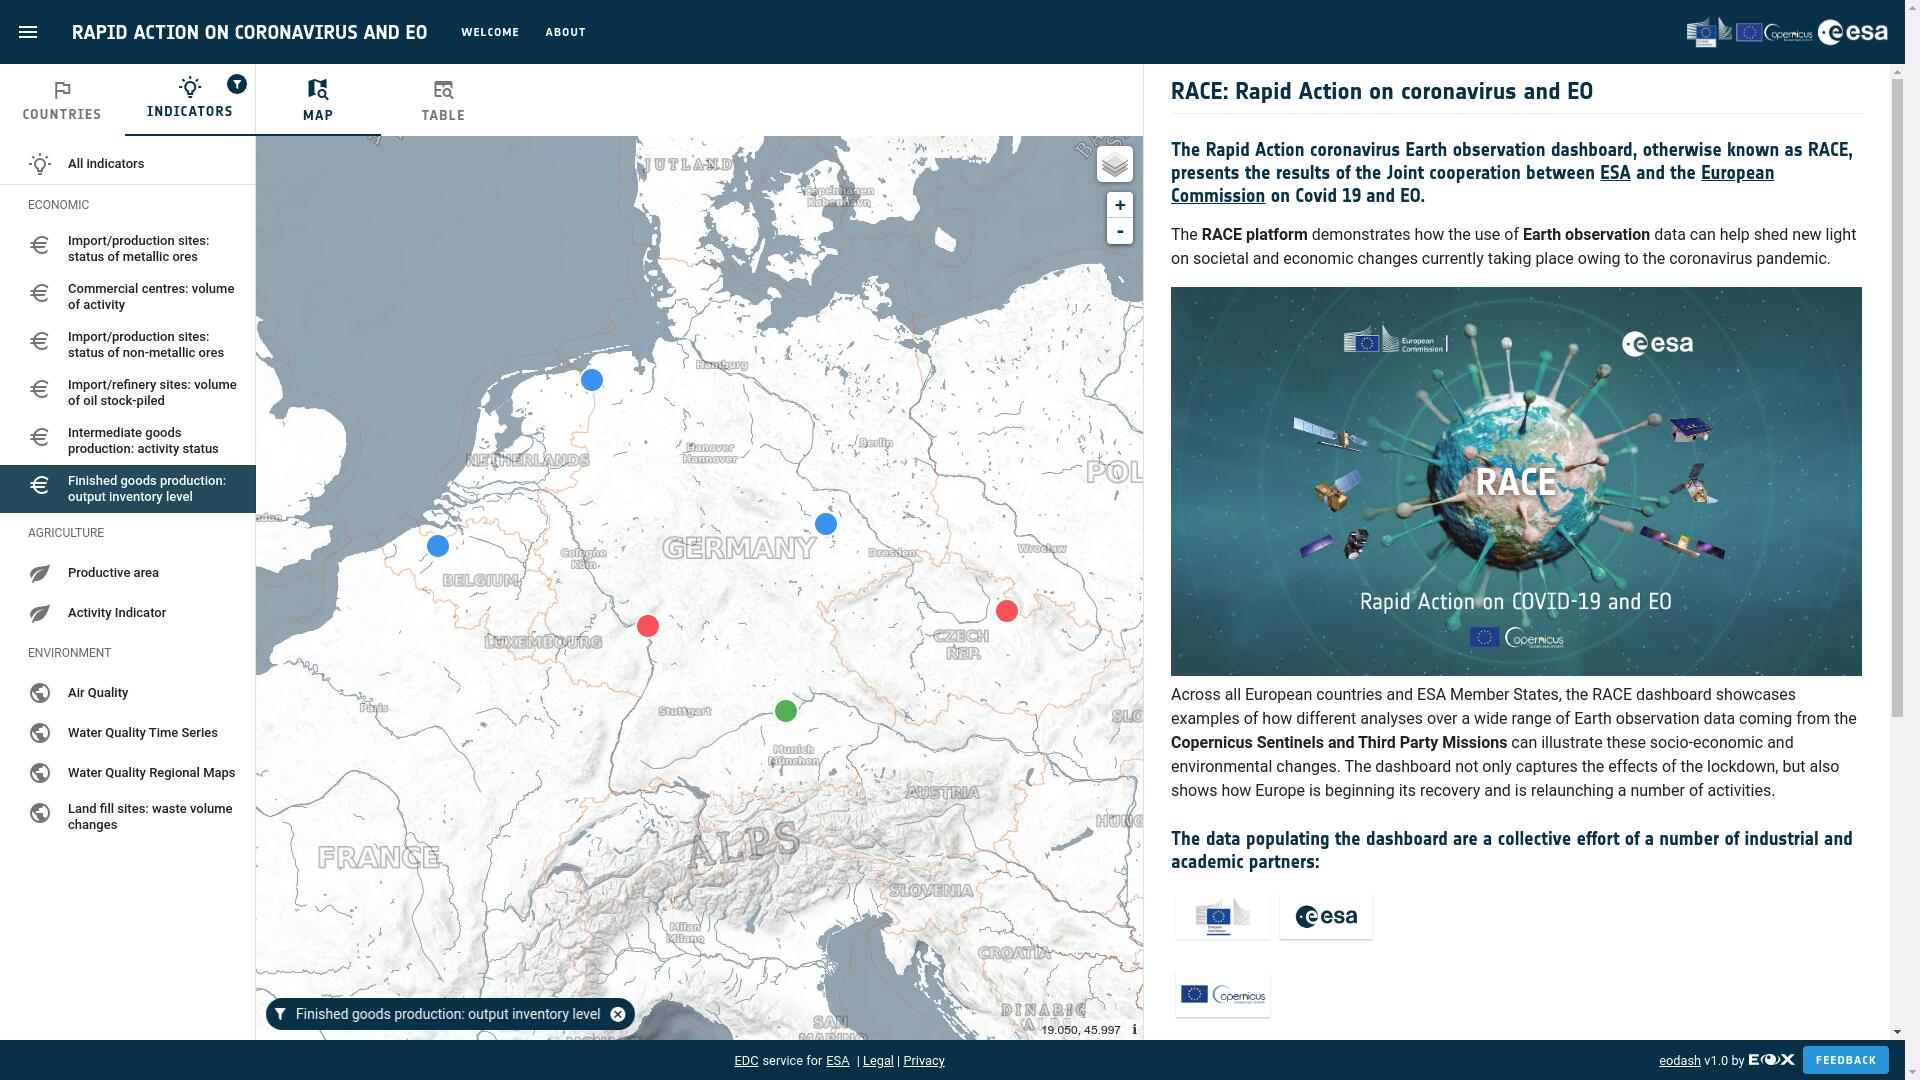Select the green marker north of Munich
Image resolution: width=1920 pixels, height=1080 pixels.
click(x=786, y=711)
